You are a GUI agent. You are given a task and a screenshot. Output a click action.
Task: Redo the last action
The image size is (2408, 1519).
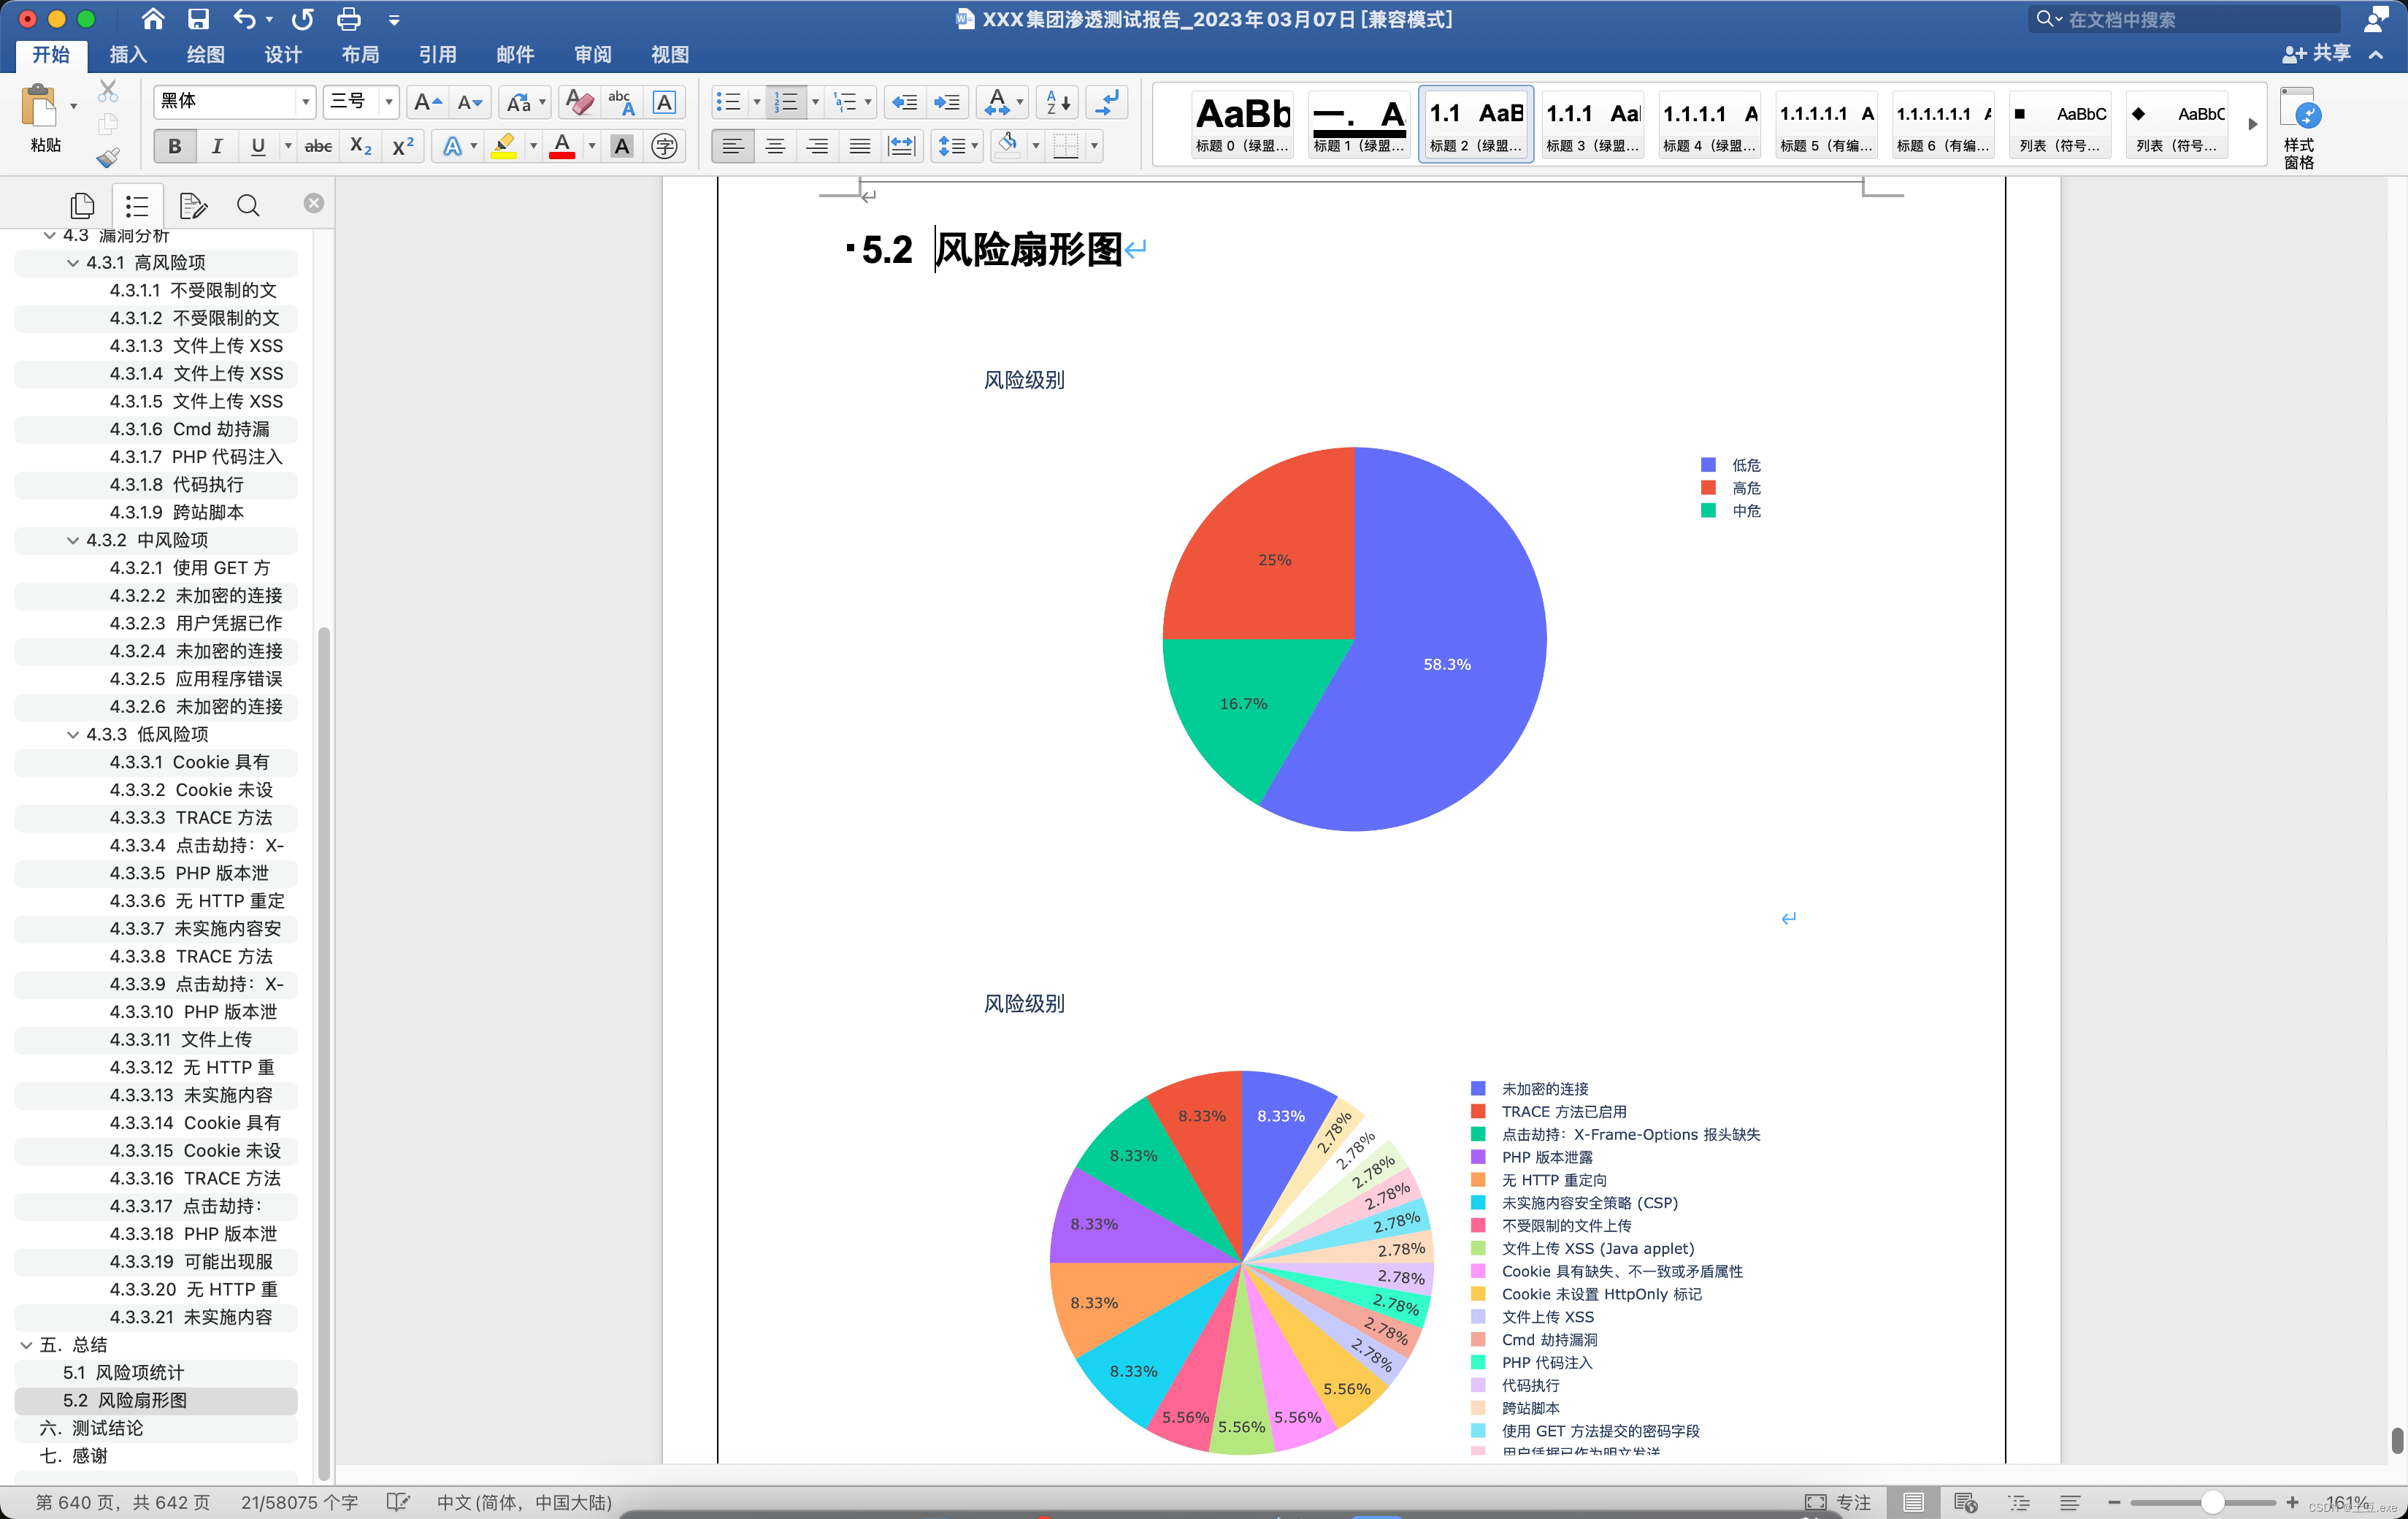(x=302, y=19)
